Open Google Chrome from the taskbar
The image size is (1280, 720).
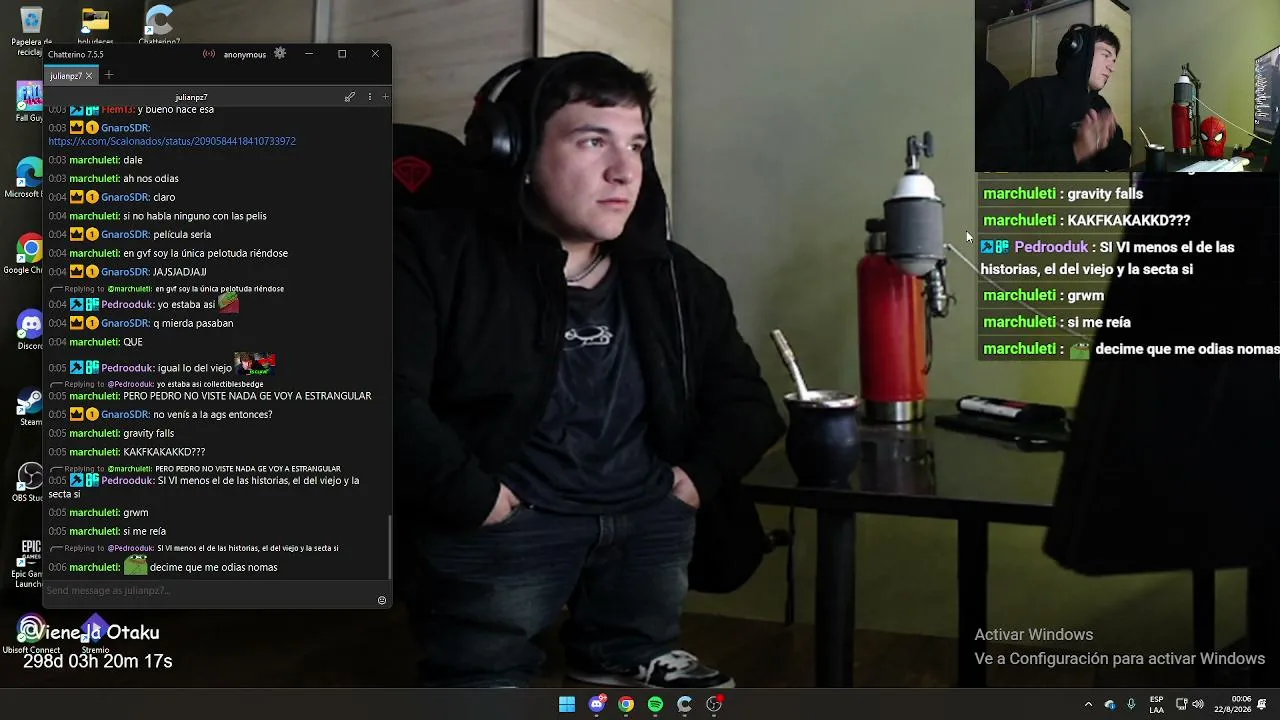(626, 704)
